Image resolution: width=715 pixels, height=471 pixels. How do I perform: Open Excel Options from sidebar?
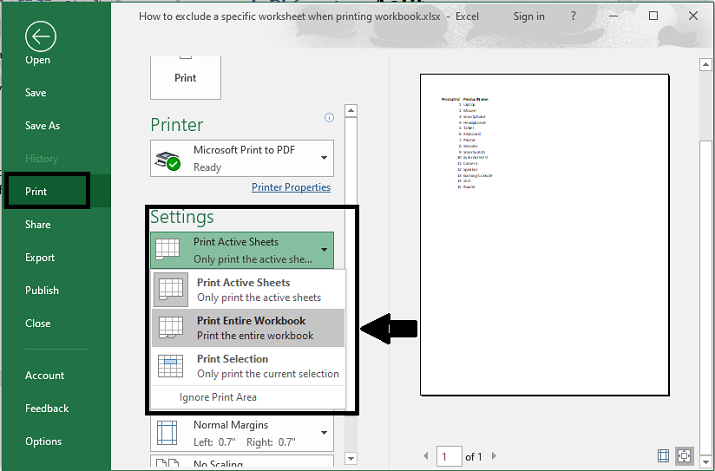[x=43, y=441]
